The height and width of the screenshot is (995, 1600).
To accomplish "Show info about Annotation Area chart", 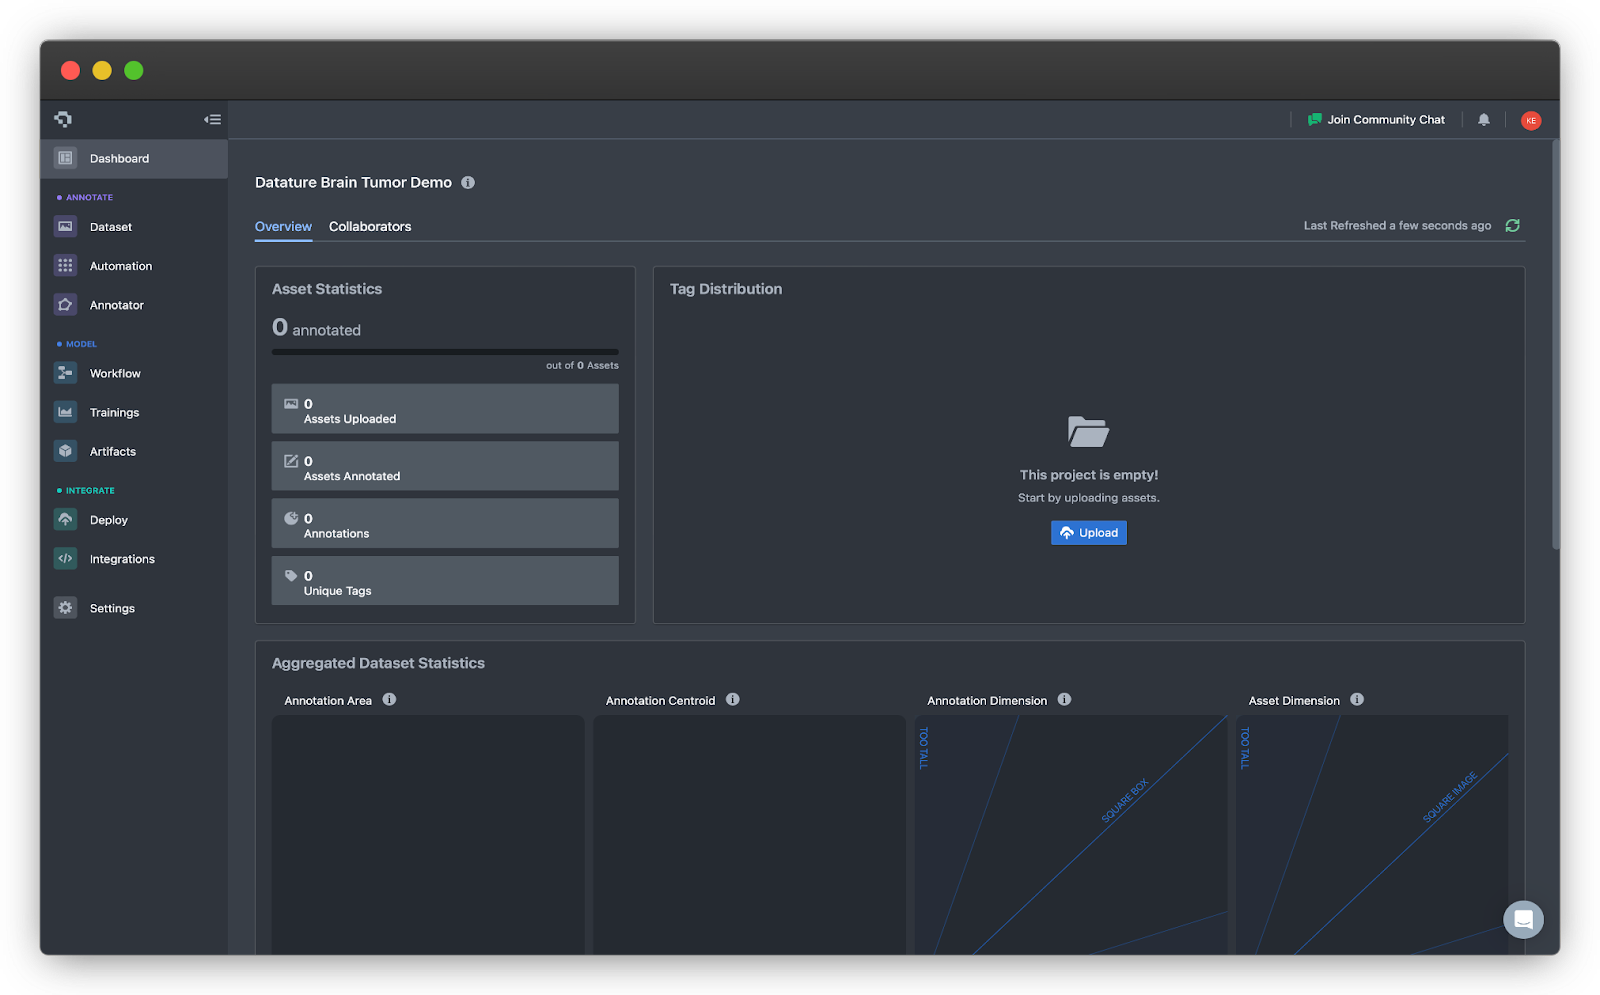I will tap(389, 699).
